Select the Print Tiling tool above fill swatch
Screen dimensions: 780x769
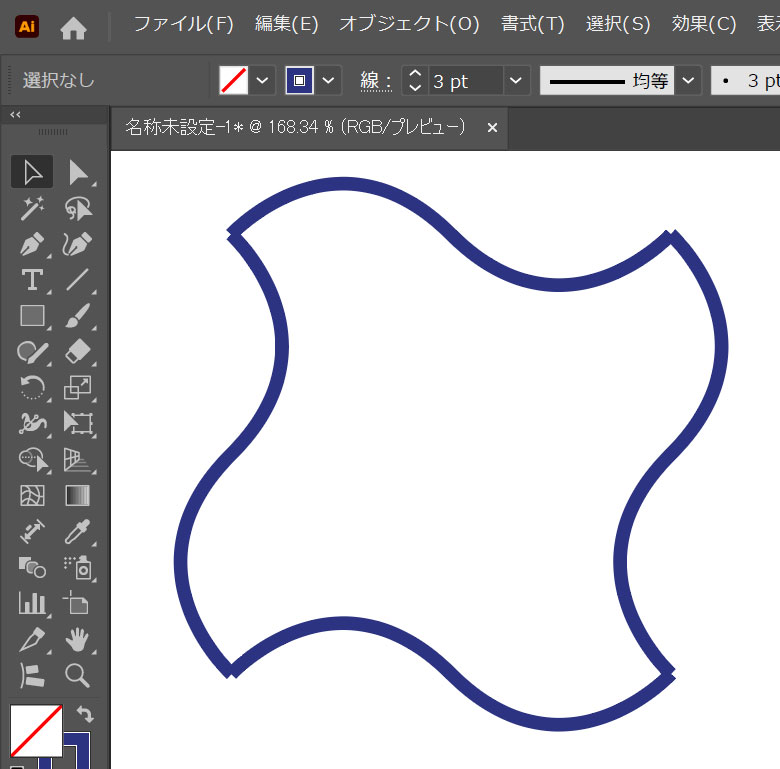point(32,675)
